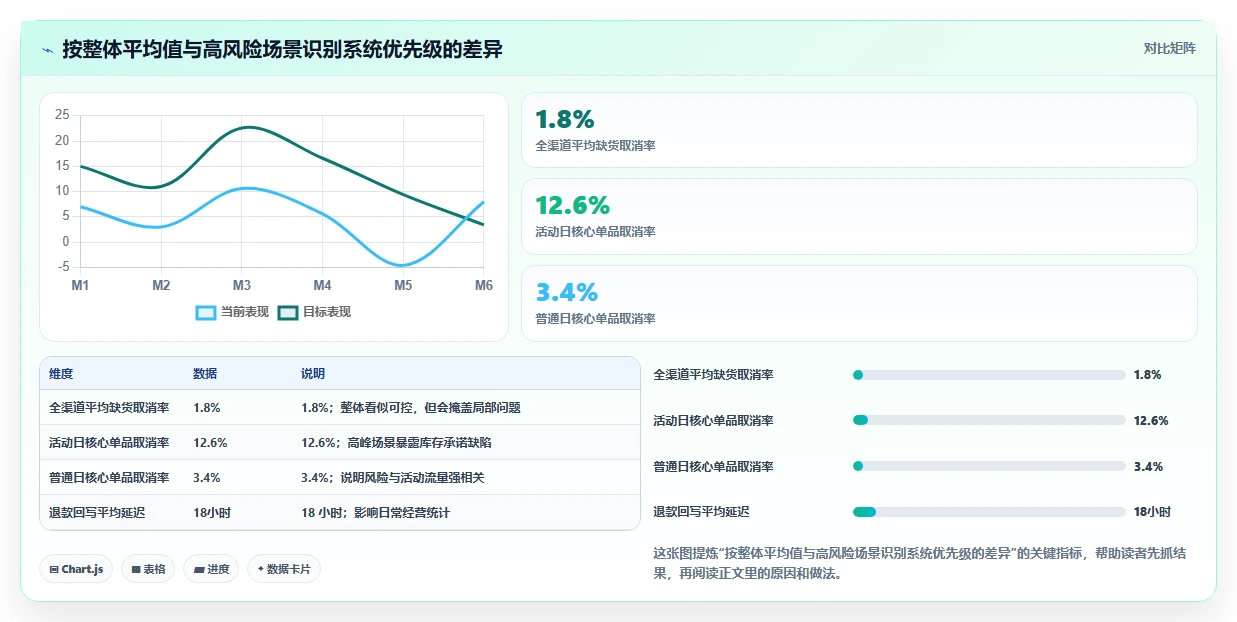1237x622 pixels.
Task: Click the M3 x-axis label
Action: (242, 285)
